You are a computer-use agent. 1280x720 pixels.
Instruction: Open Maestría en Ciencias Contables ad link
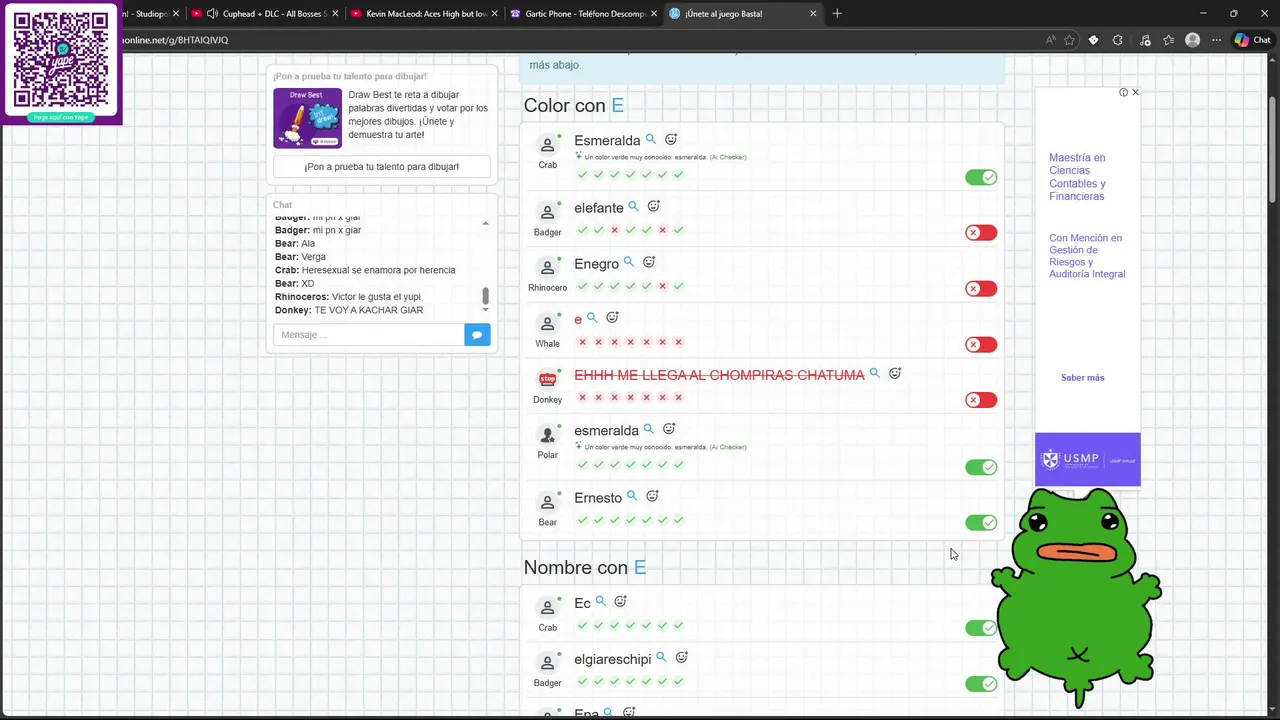coord(1078,177)
